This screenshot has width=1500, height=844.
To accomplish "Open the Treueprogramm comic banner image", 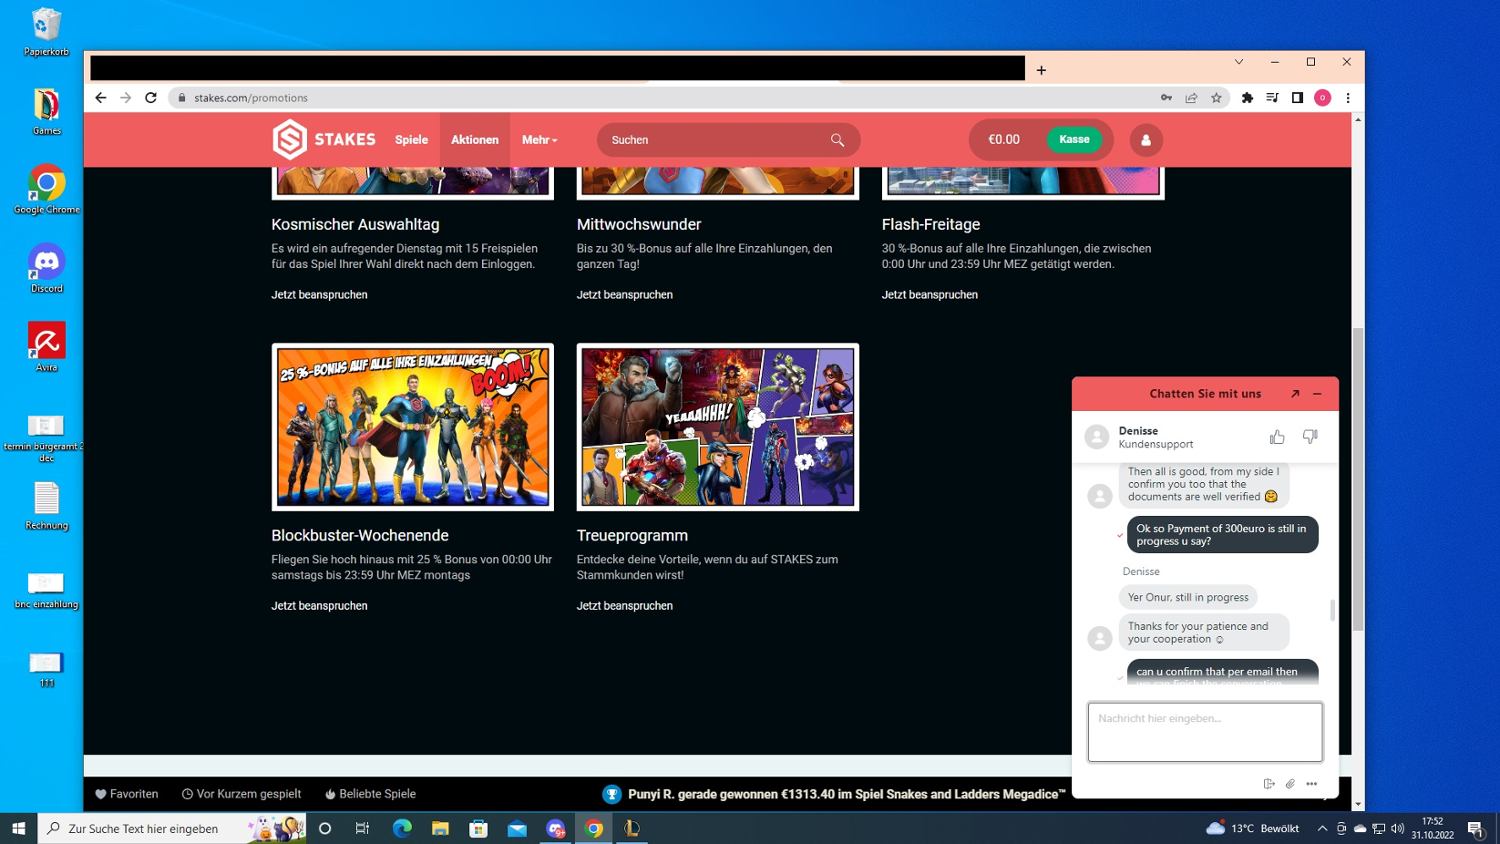I will (x=717, y=427).
